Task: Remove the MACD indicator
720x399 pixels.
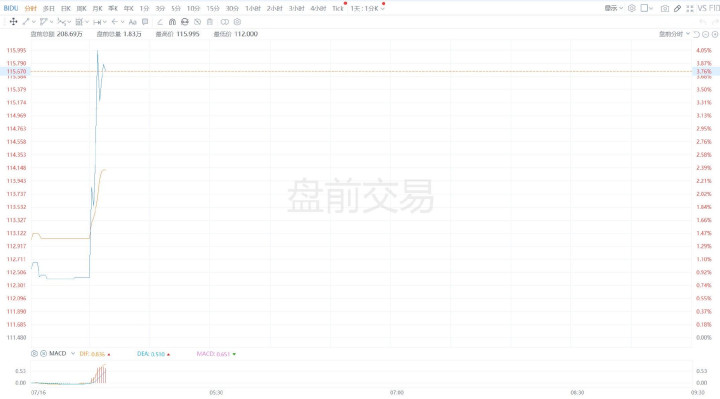Action: (43, 354)
